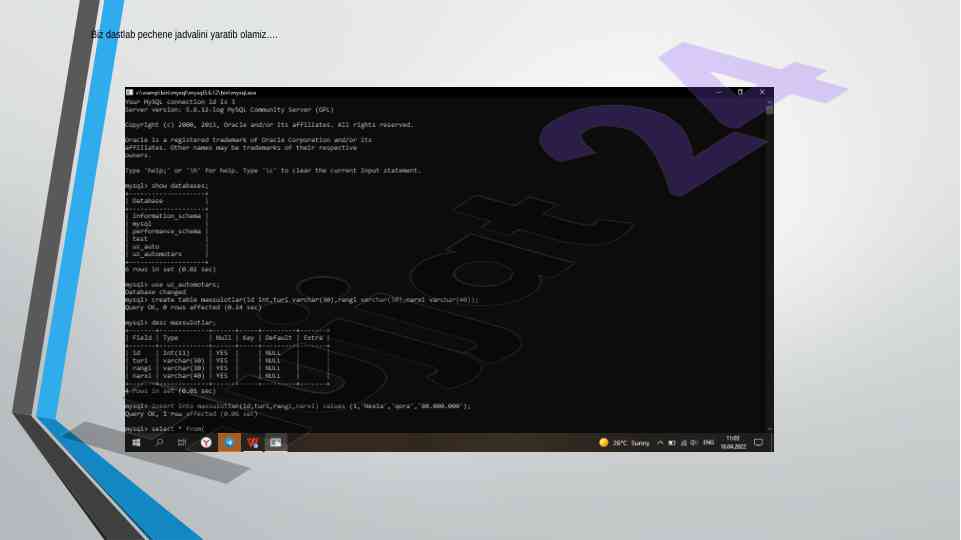Image resolution: width=961 pixels, height=540 pixels.
Task: Select the command prompt taskbar icon
Action: click(x=276, y=442)
